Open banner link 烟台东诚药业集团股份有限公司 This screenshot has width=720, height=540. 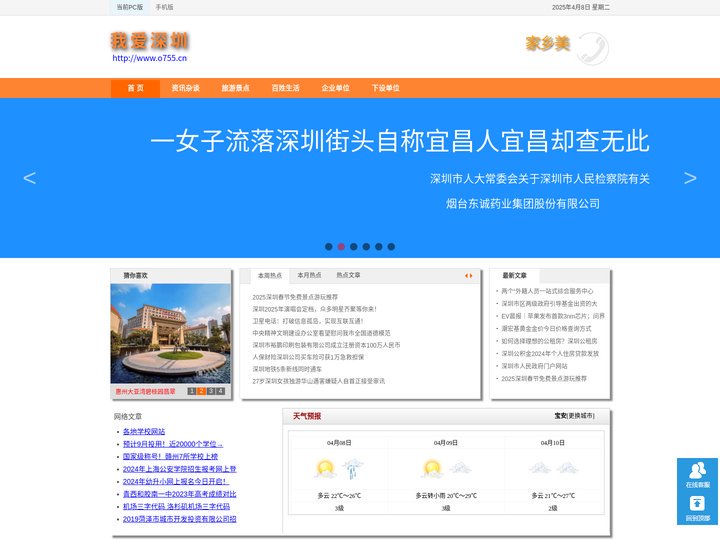click(523, 204)
